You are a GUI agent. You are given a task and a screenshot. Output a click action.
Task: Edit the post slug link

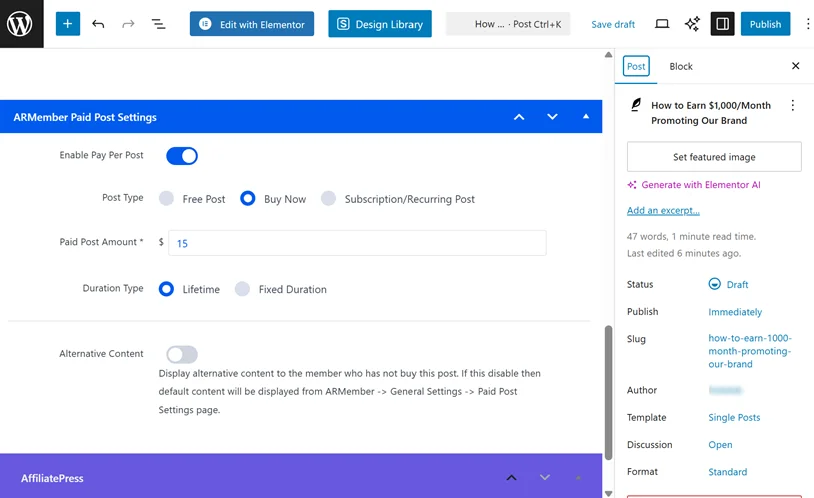click(750, 351)
